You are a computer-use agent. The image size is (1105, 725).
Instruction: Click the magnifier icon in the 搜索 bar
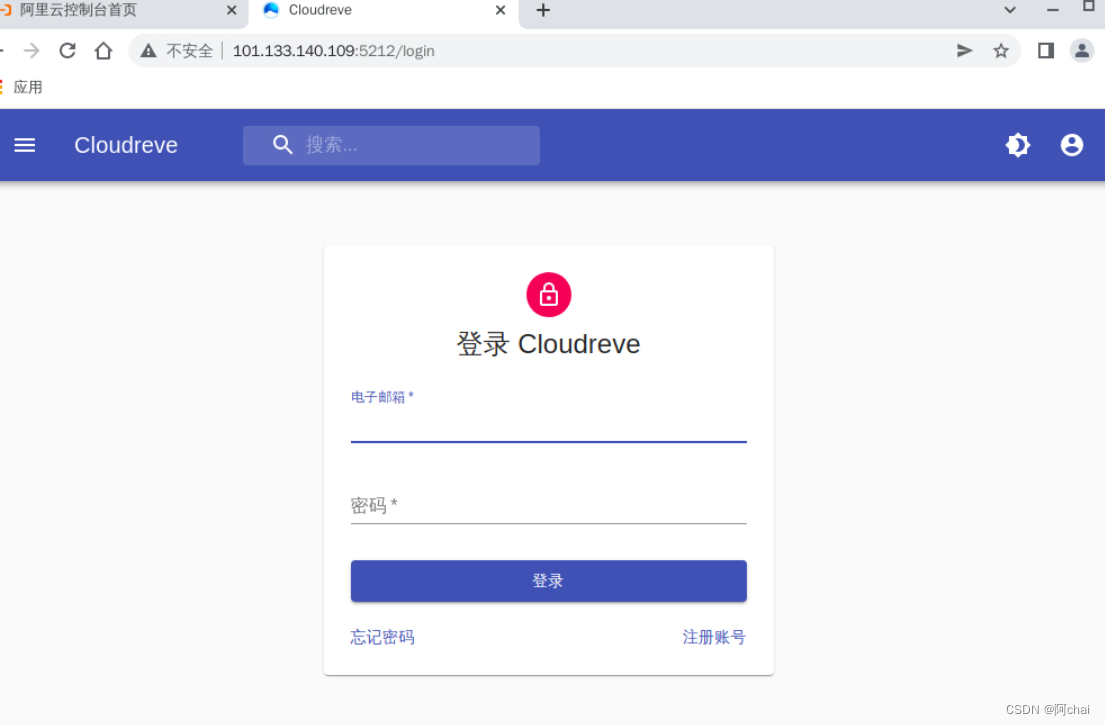click(x=283, y=145)
